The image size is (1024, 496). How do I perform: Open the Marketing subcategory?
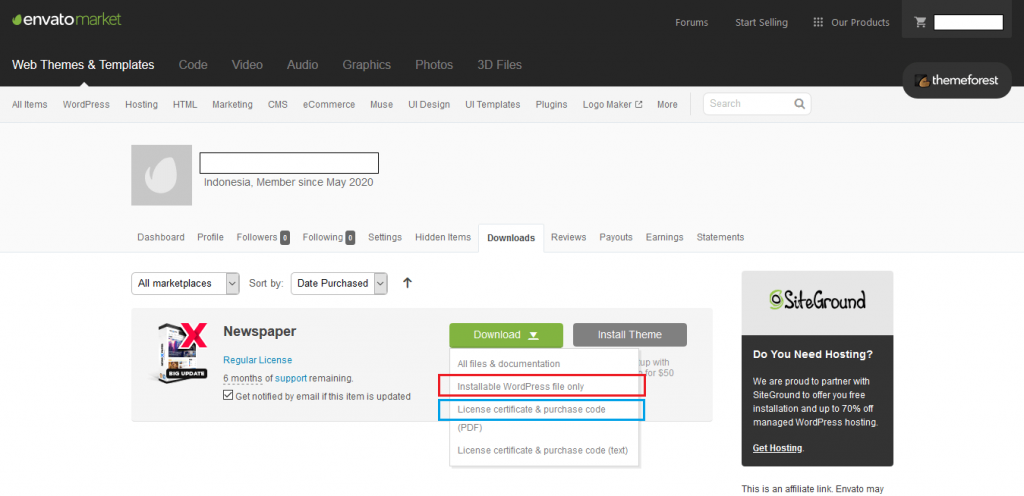coord(232,104)
